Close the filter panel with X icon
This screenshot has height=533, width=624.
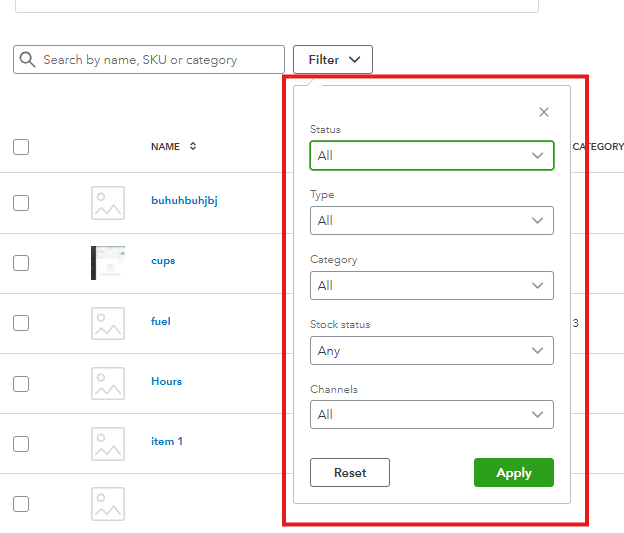pos(544,113)
